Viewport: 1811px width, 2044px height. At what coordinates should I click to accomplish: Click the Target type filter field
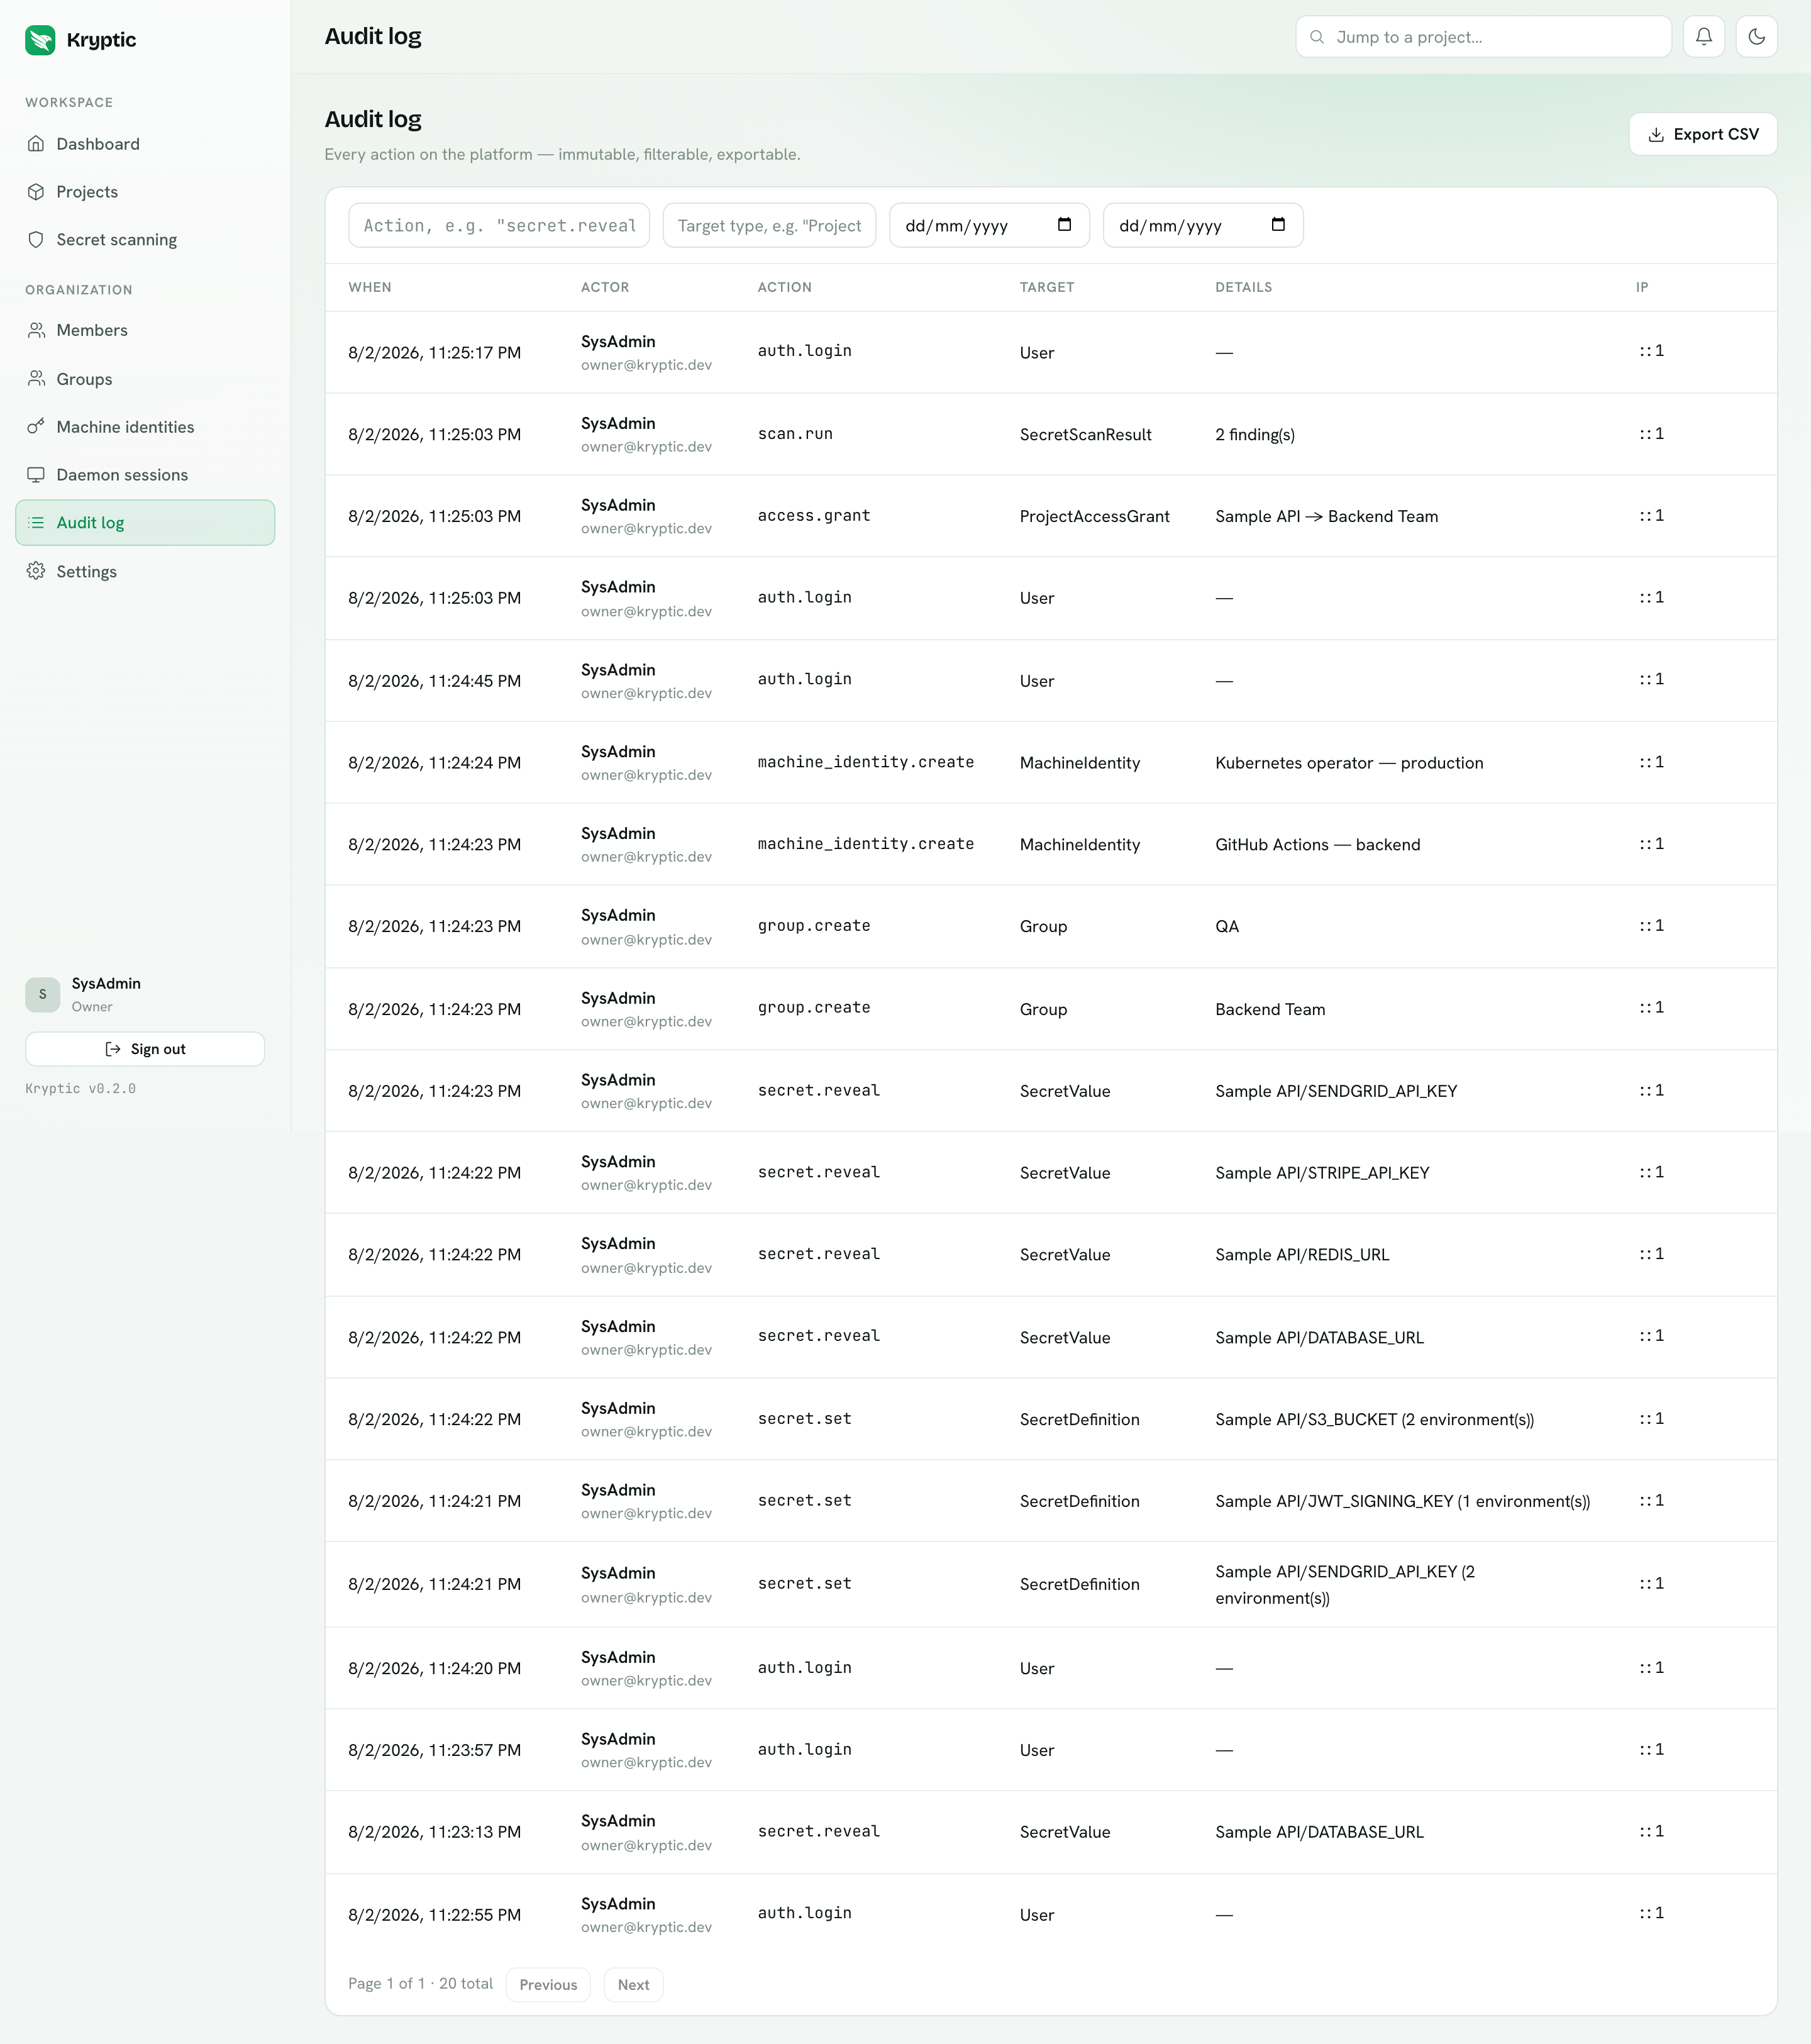point(769,225)
